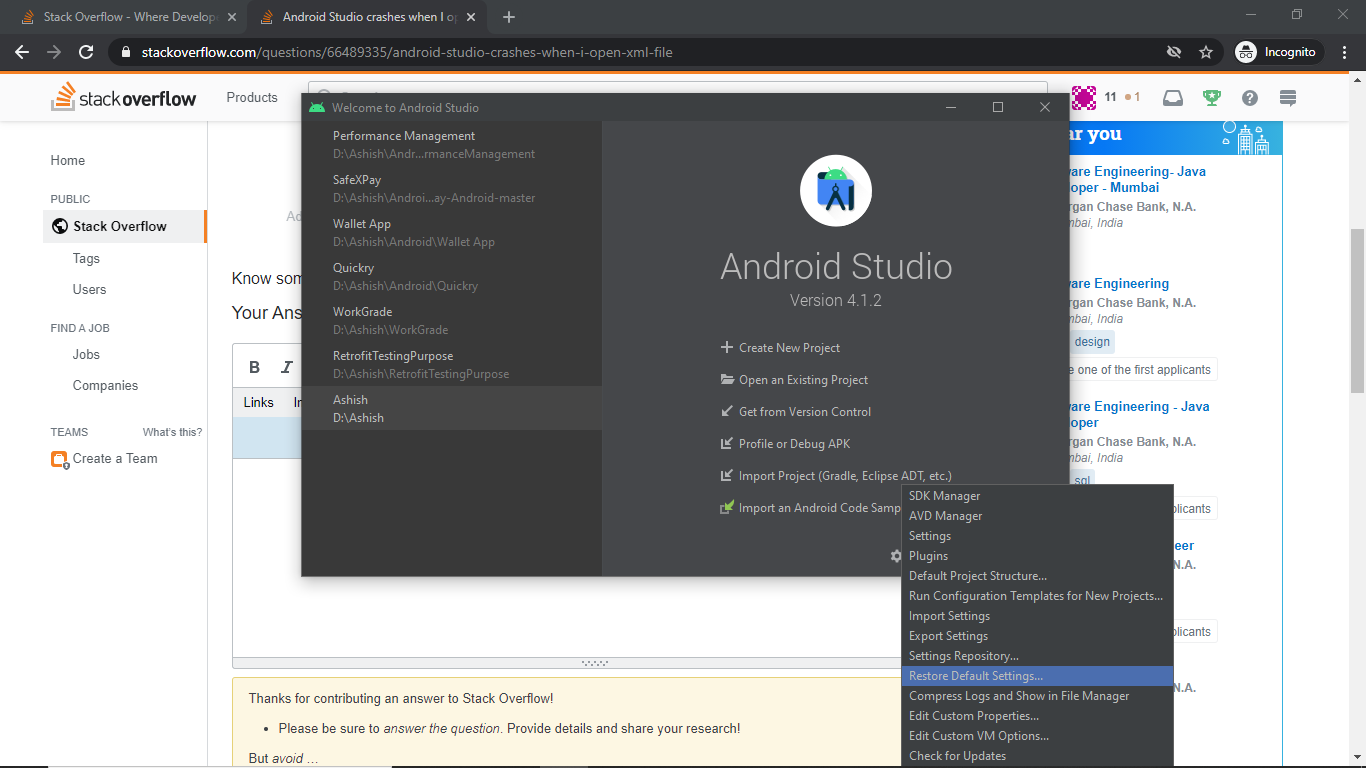Click the Italic icon in answer editor
Viewport: 1366px width, 768px height.
287,367
